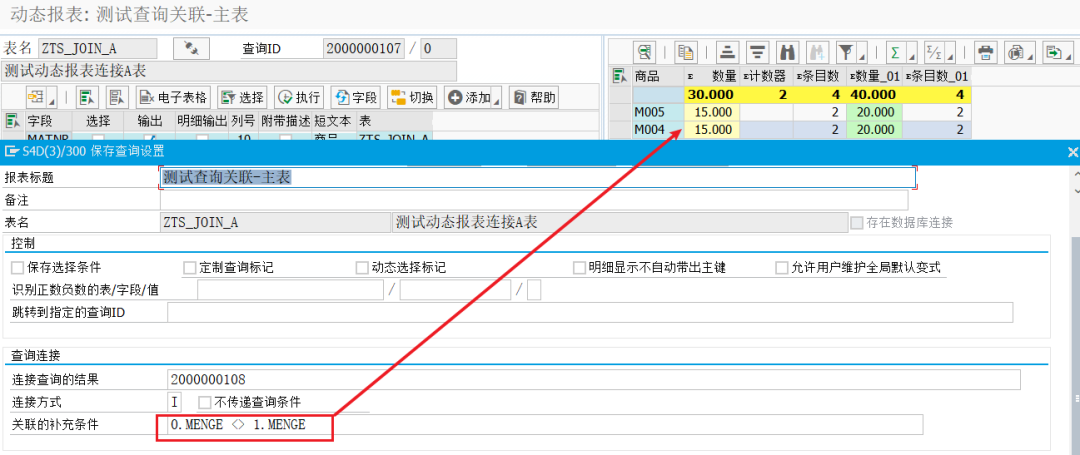
Task: Click the 跳转到指定的查询ID field
Action: coord(590,312)
